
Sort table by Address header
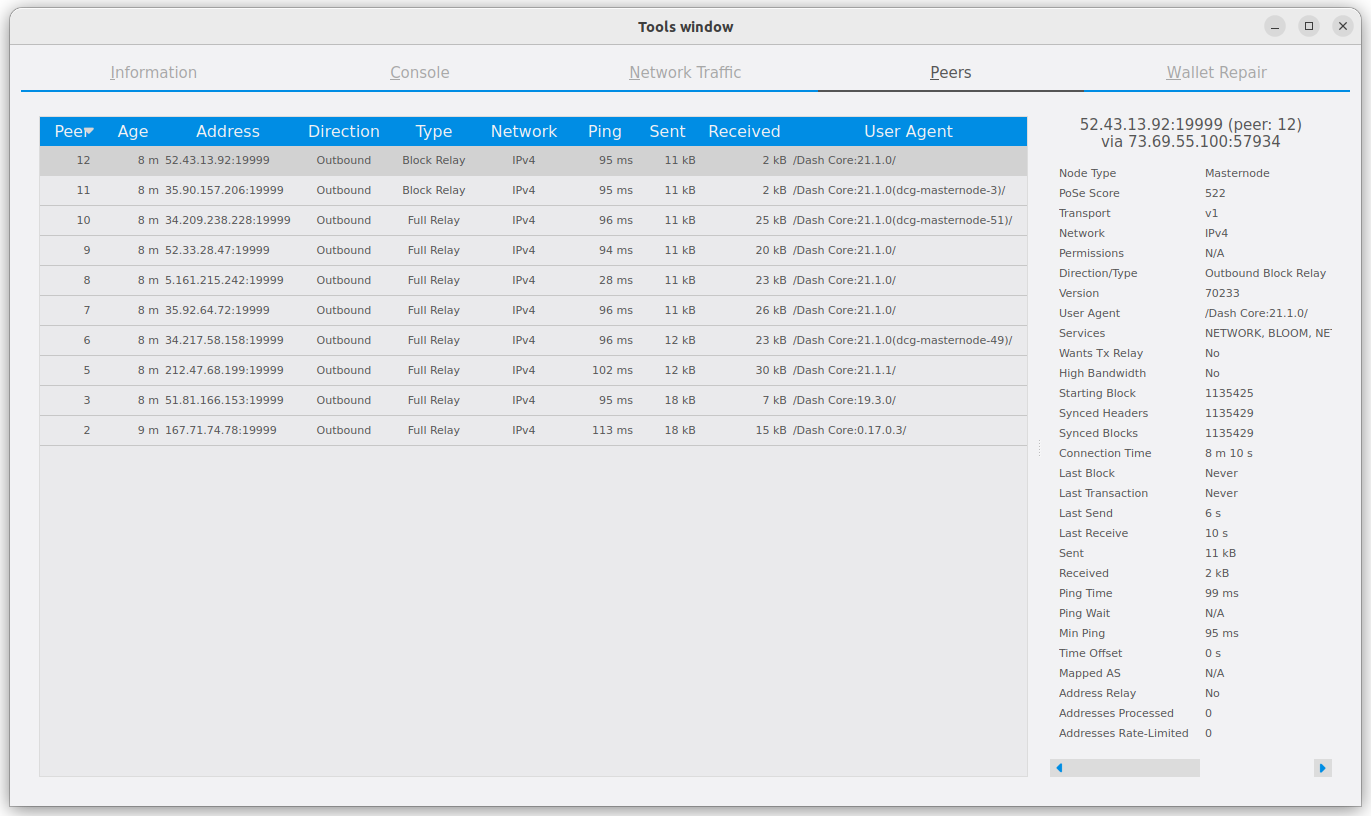[x=227, y=131]
